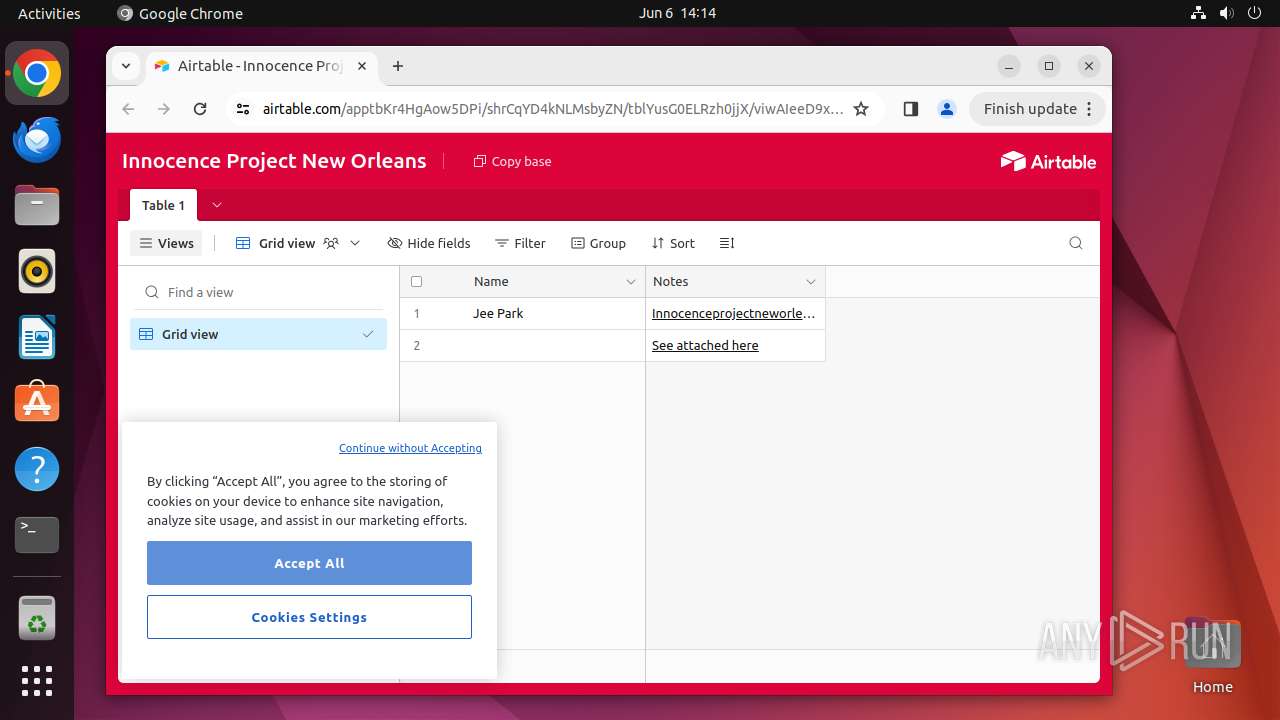Select the Notes column header
Viewport: 1280px width, 720px height.
click(735, 282)
